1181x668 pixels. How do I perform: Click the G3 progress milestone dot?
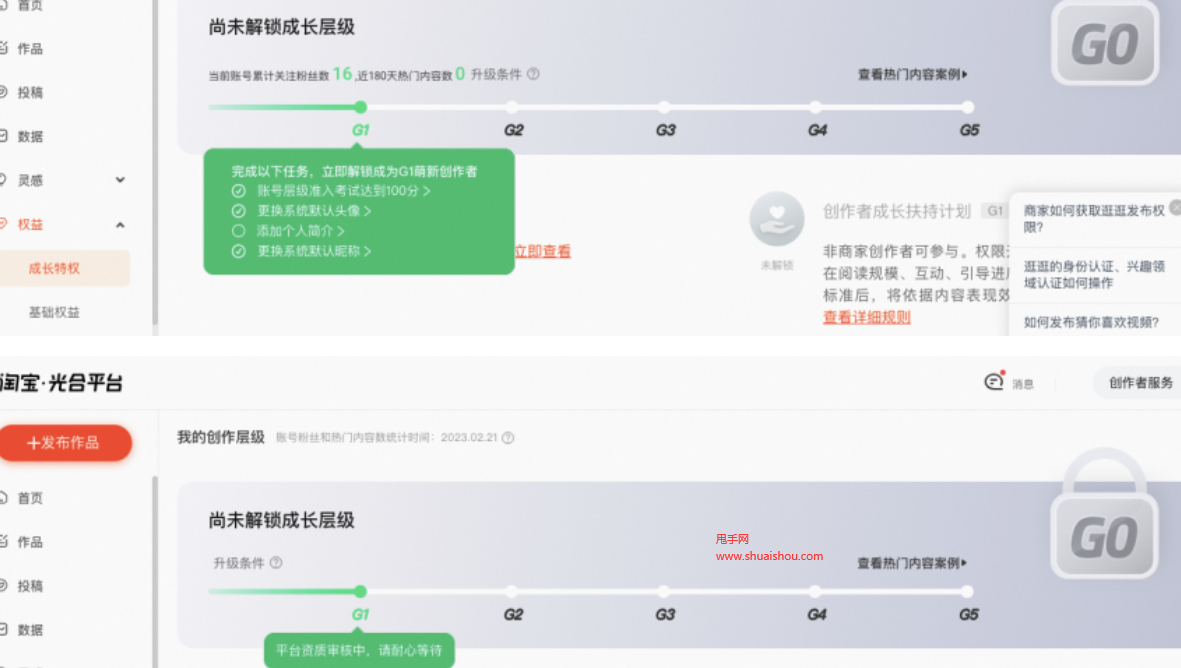click(x=664, y=106)
